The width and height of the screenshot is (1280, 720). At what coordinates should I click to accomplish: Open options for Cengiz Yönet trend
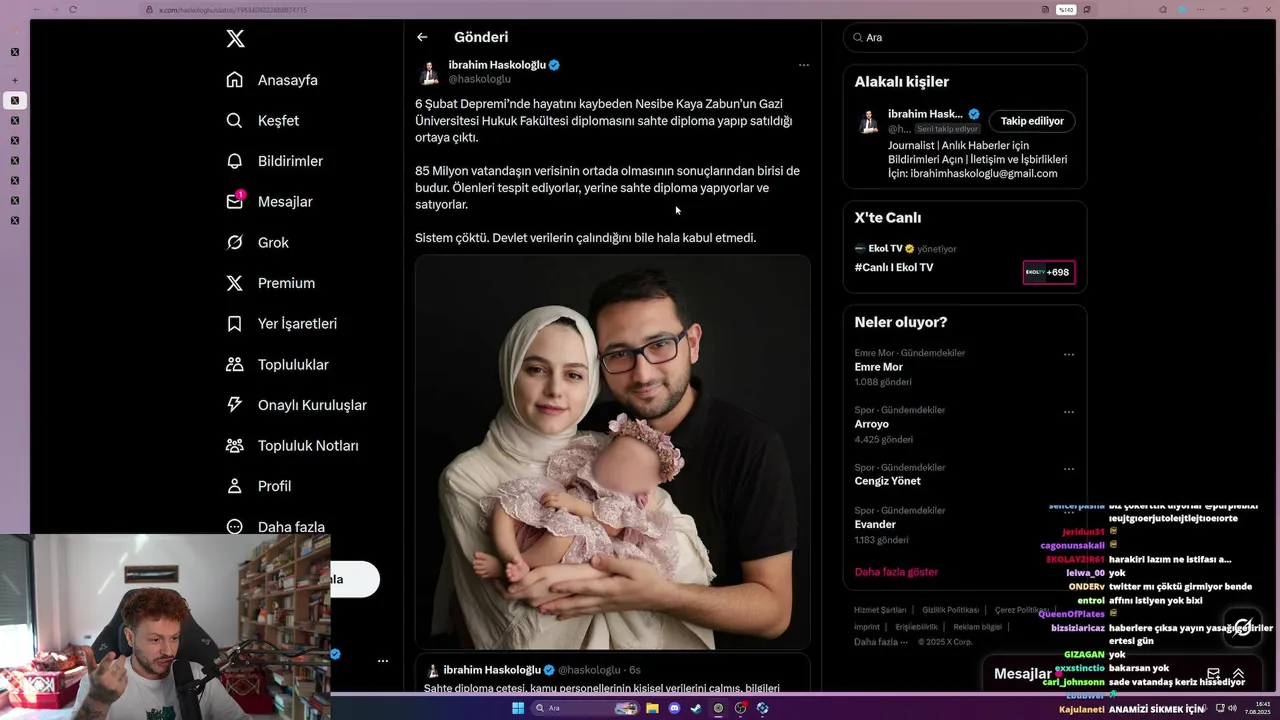click(x=1069, y=468)
